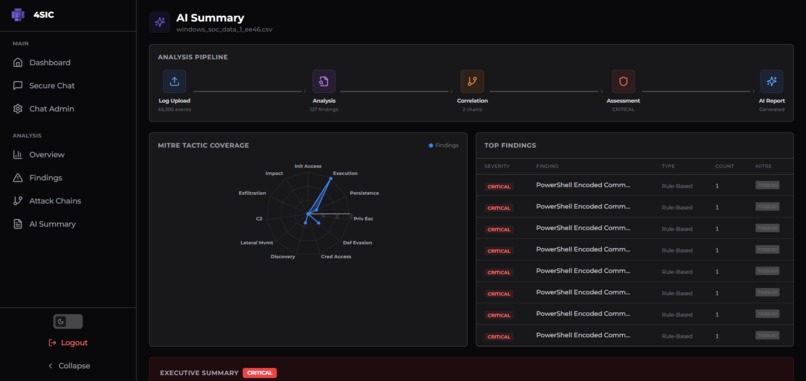Viewport: 806px width, 381px height.
Task: Select the Log Upload pipeline step icon
Action: click(x=174, y=81)
